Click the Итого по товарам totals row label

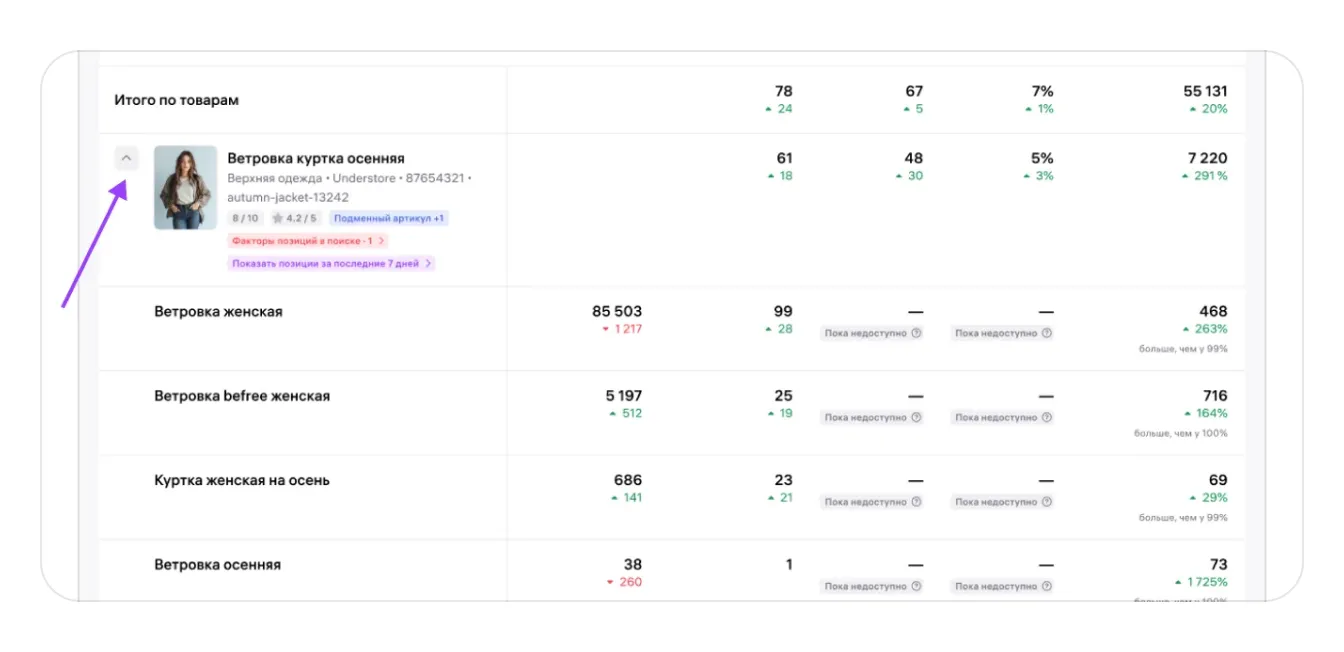(x=176, y=100)
